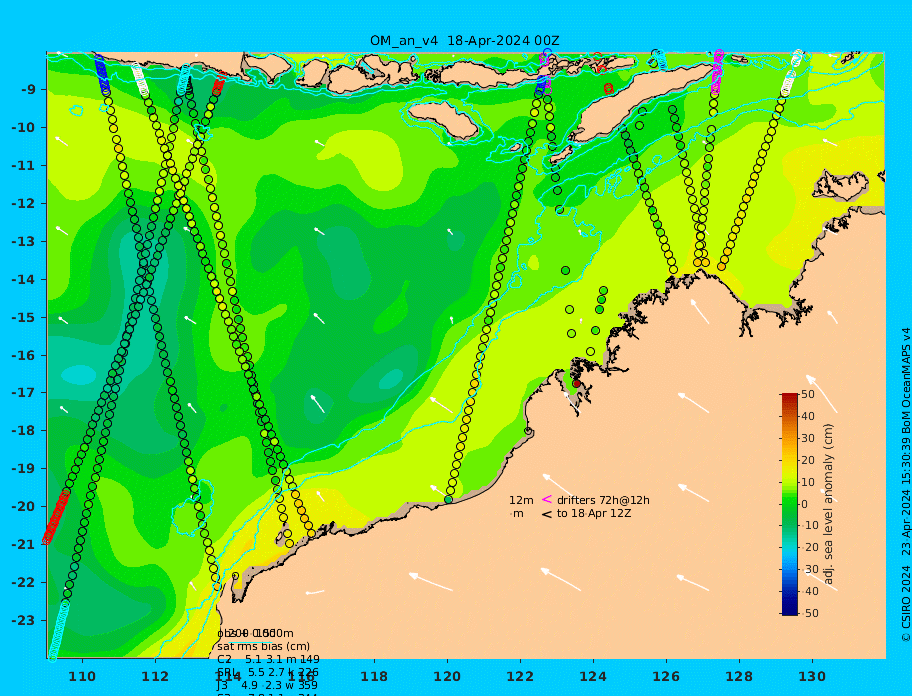Click the latitude axis label '-21'
912x696 pixels.
24,544
